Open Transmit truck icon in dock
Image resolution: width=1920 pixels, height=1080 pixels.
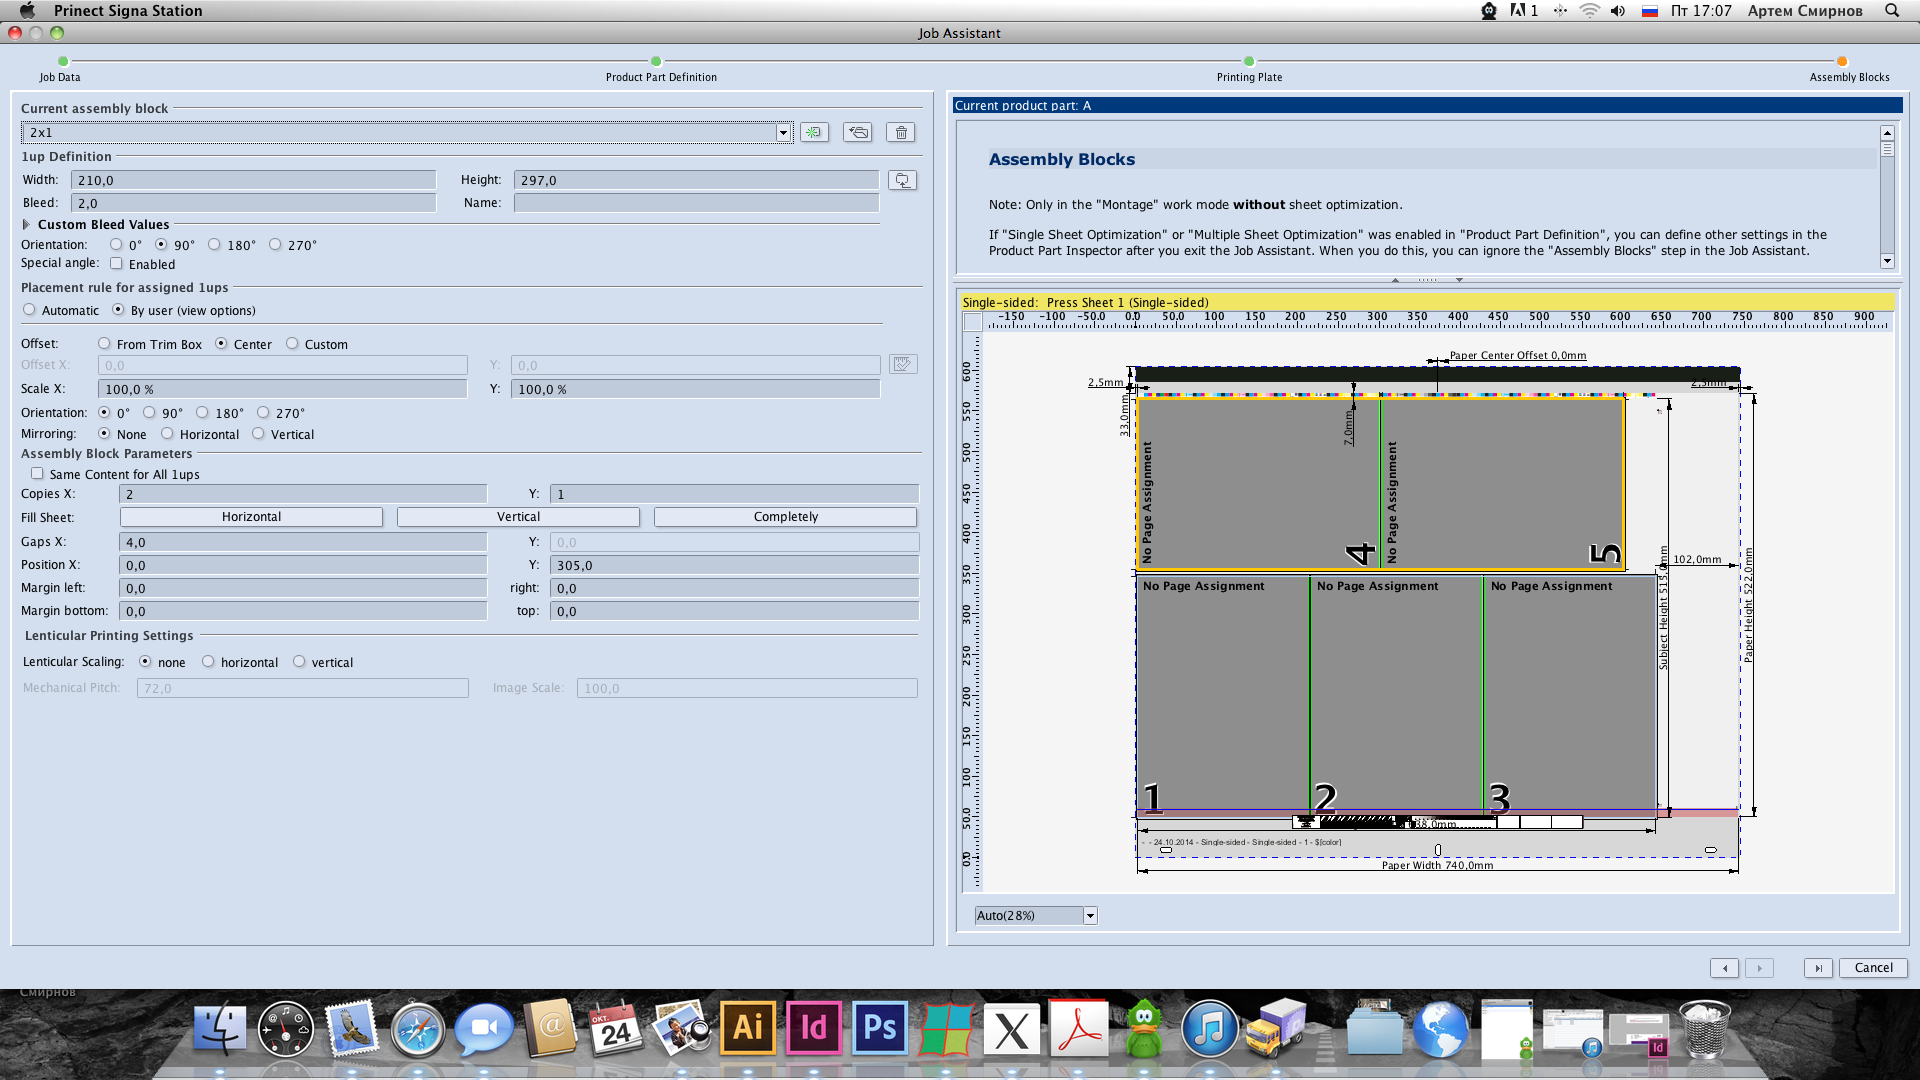pos(1276,1028)
